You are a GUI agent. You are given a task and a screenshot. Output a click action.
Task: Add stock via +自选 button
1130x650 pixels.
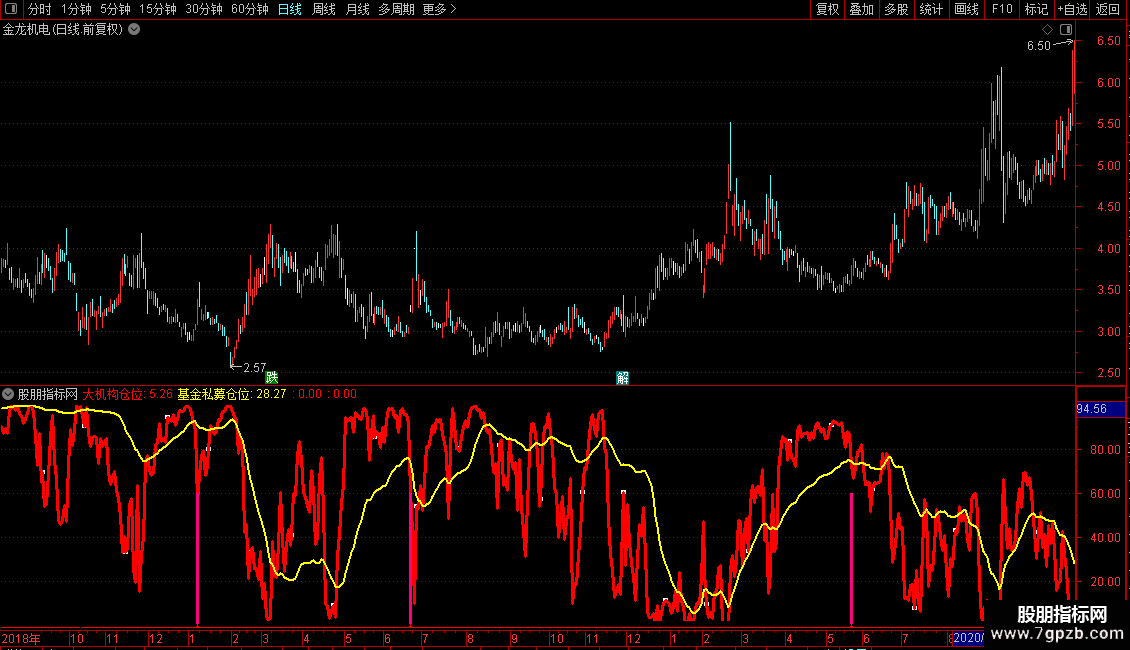coord(1072,9)
